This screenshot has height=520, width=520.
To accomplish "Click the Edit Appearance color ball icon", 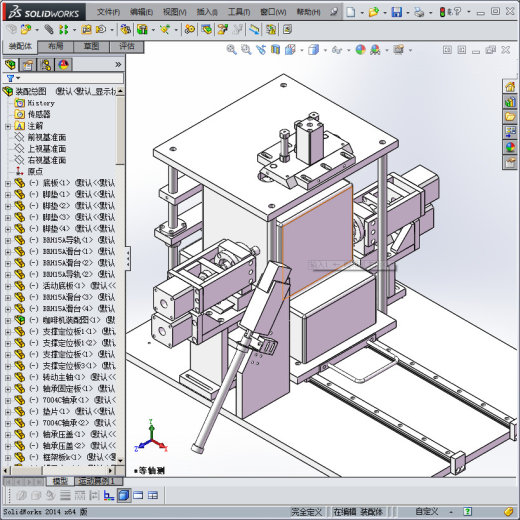I will (361, 50).
